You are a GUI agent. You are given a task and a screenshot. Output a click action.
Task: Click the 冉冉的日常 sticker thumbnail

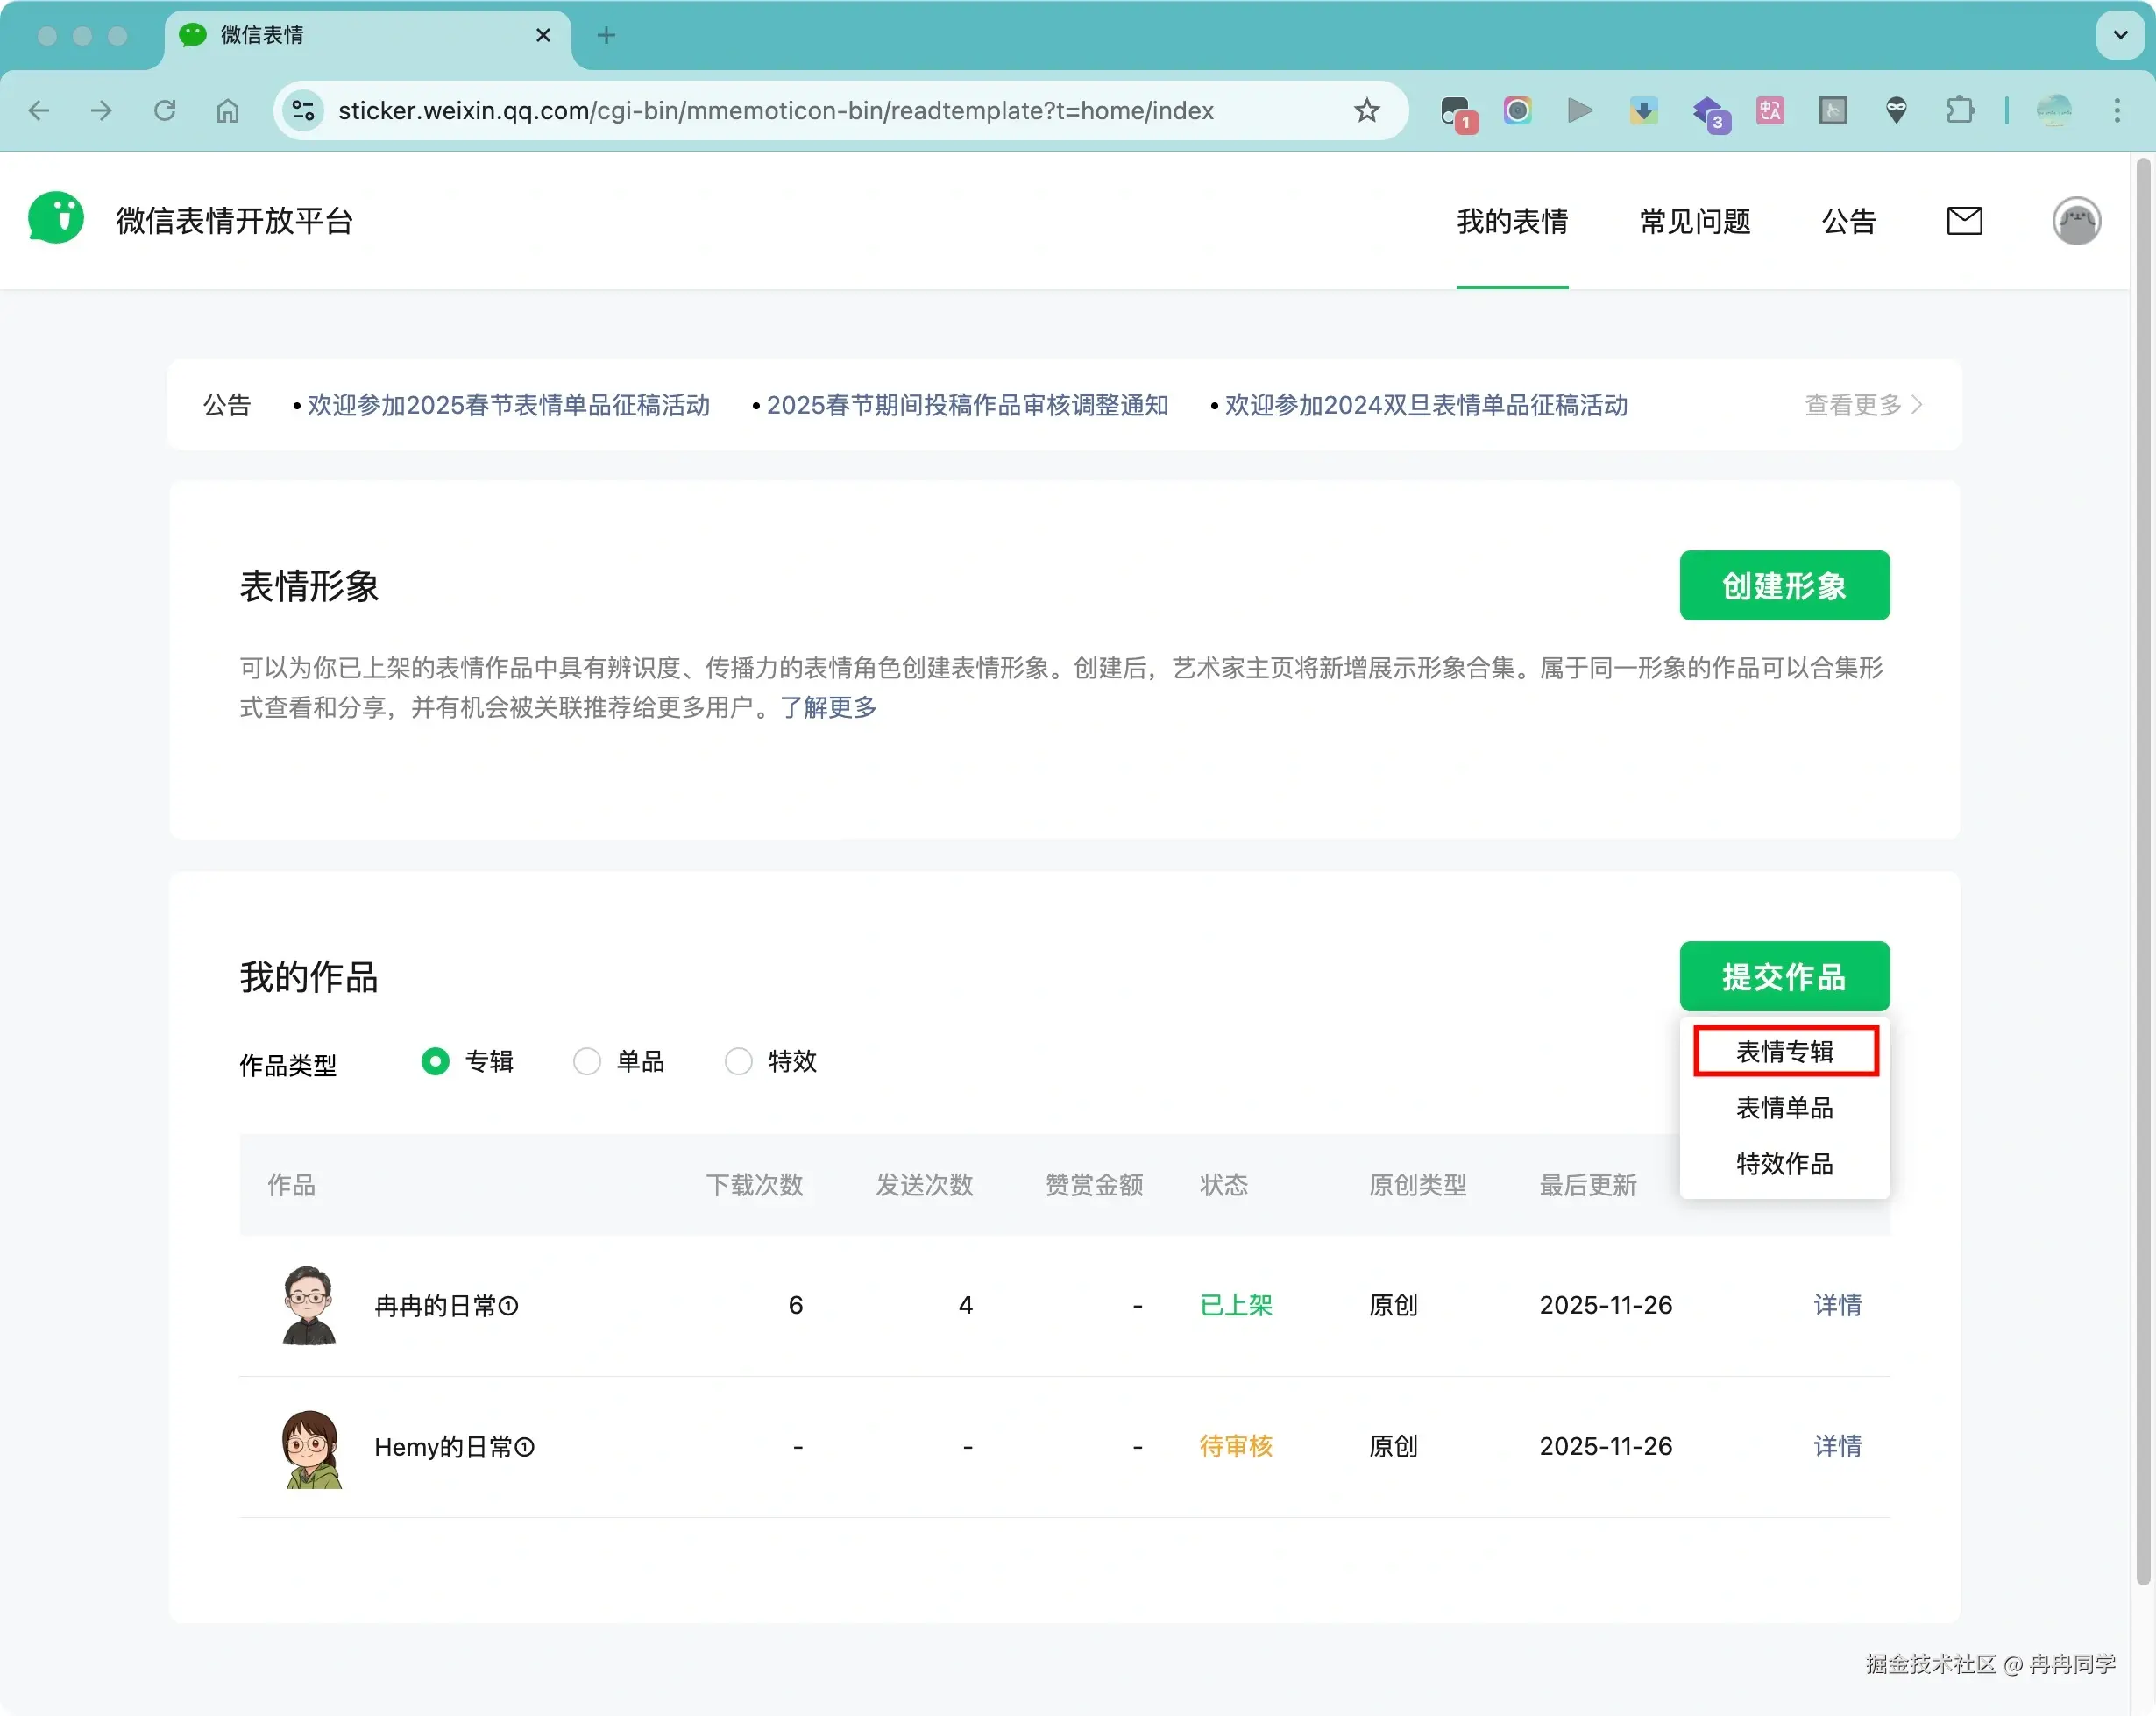(x=309, y=1305)
